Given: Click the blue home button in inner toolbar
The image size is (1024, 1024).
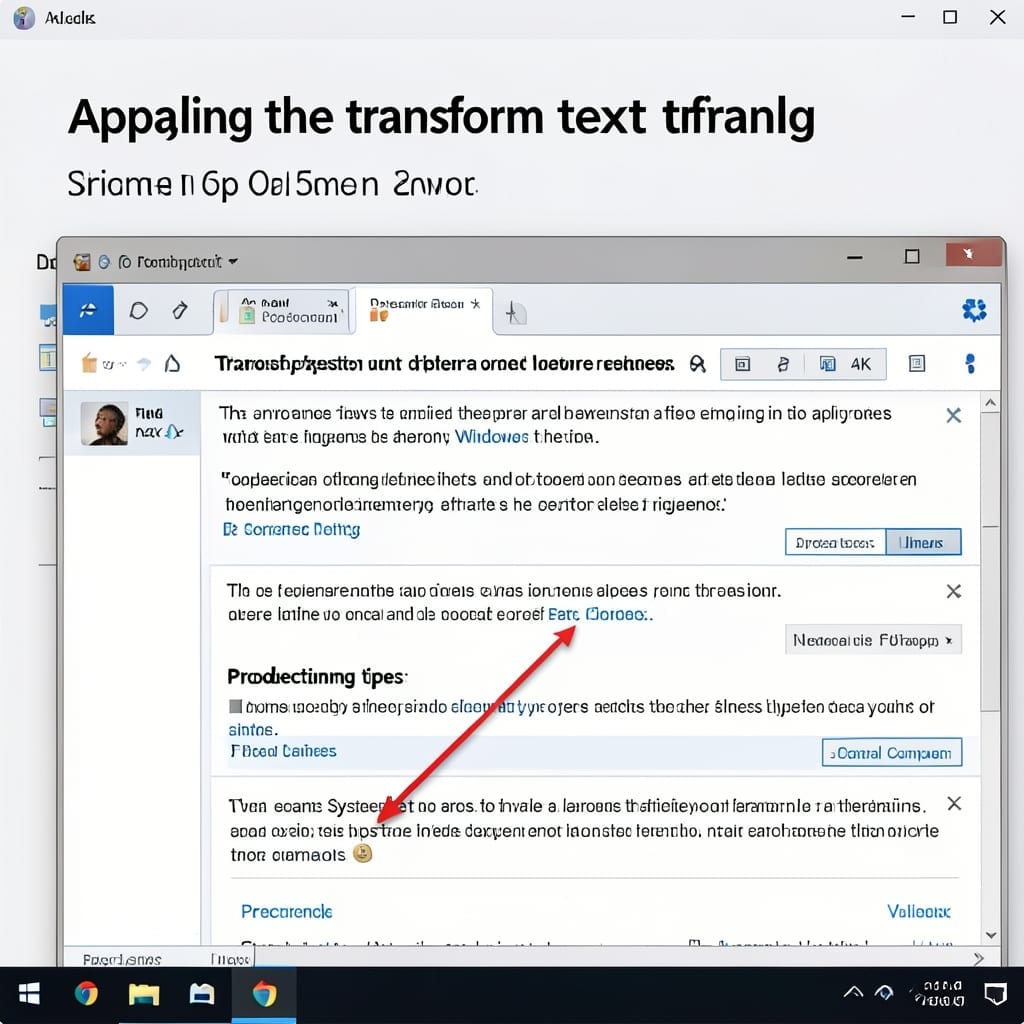Looking at the screenshot, I should click(x=88, y=310).
